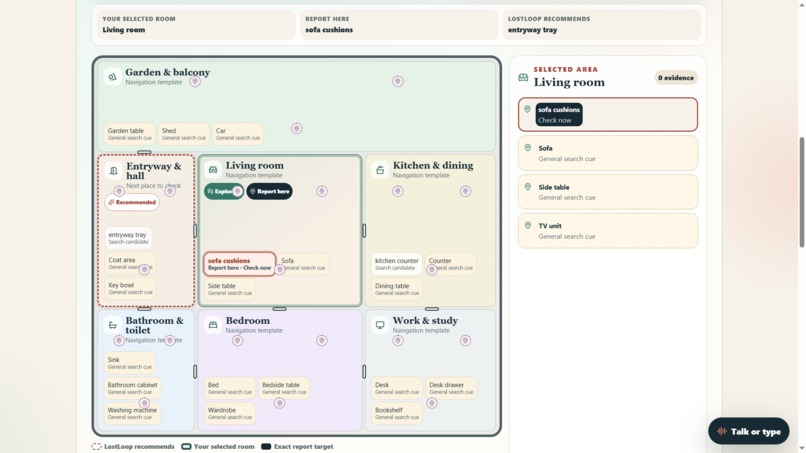Select the Sink cue in the bathroom
The width and height of the screenshot is (806, 453).
point(130,363)
